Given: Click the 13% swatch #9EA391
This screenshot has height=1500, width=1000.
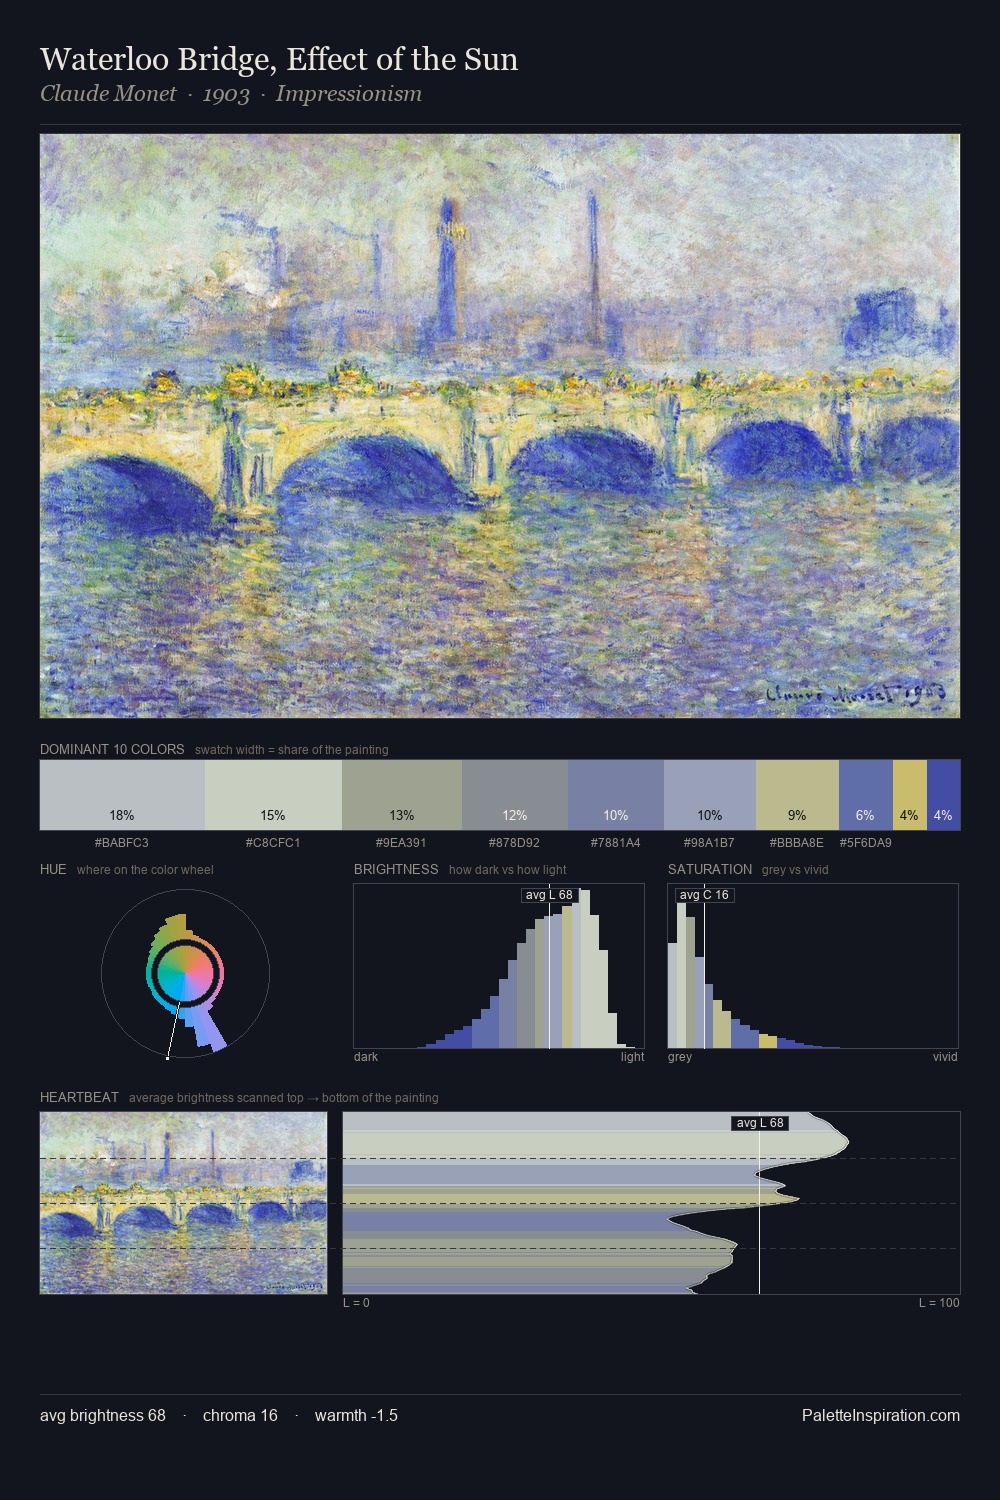Looking at the screenshot, I should [x=402, y=795].
